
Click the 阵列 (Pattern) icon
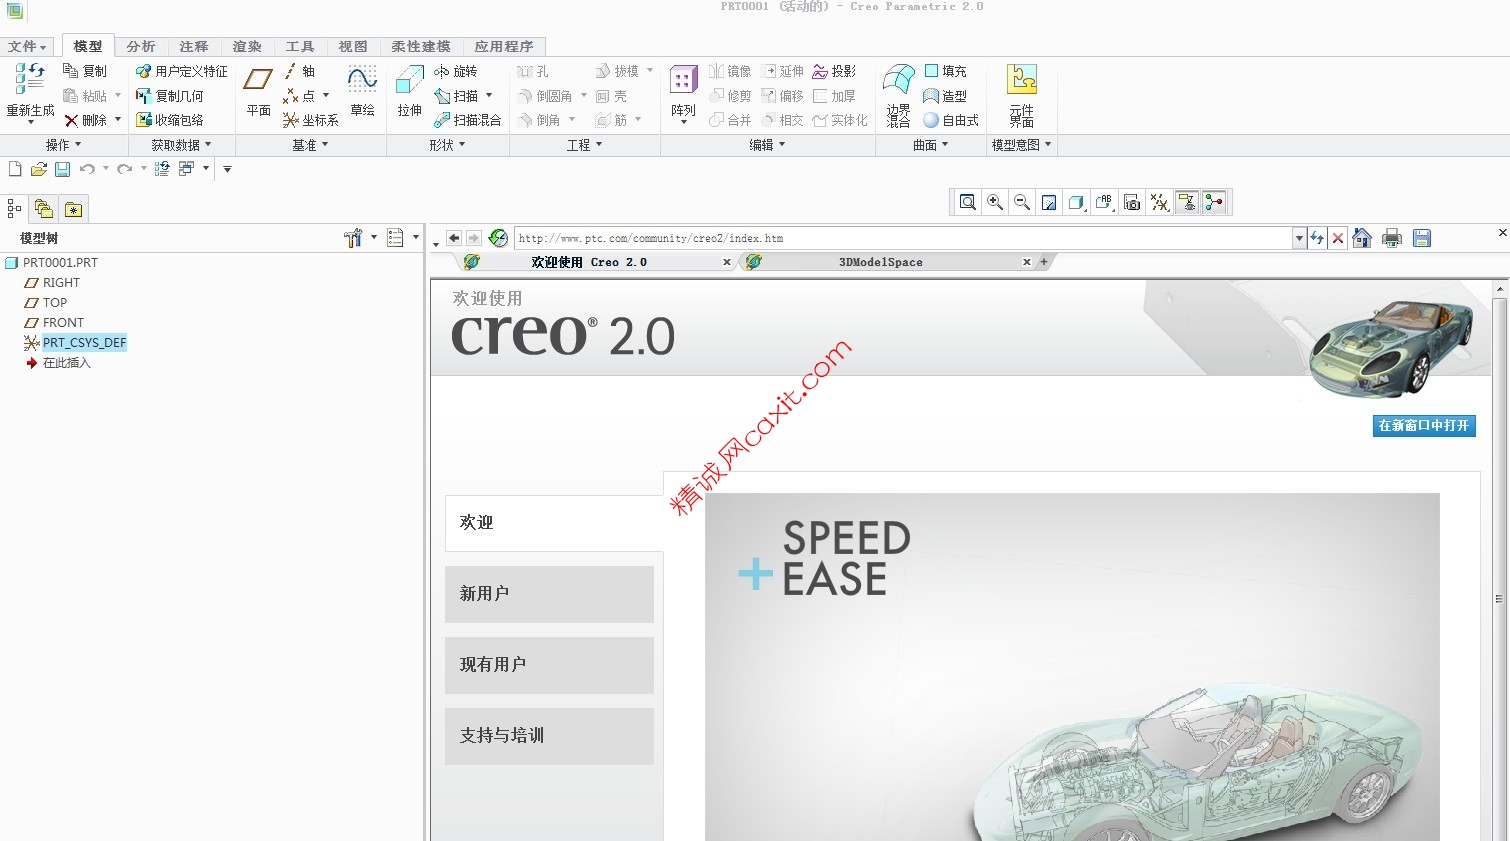click(683, 80)
